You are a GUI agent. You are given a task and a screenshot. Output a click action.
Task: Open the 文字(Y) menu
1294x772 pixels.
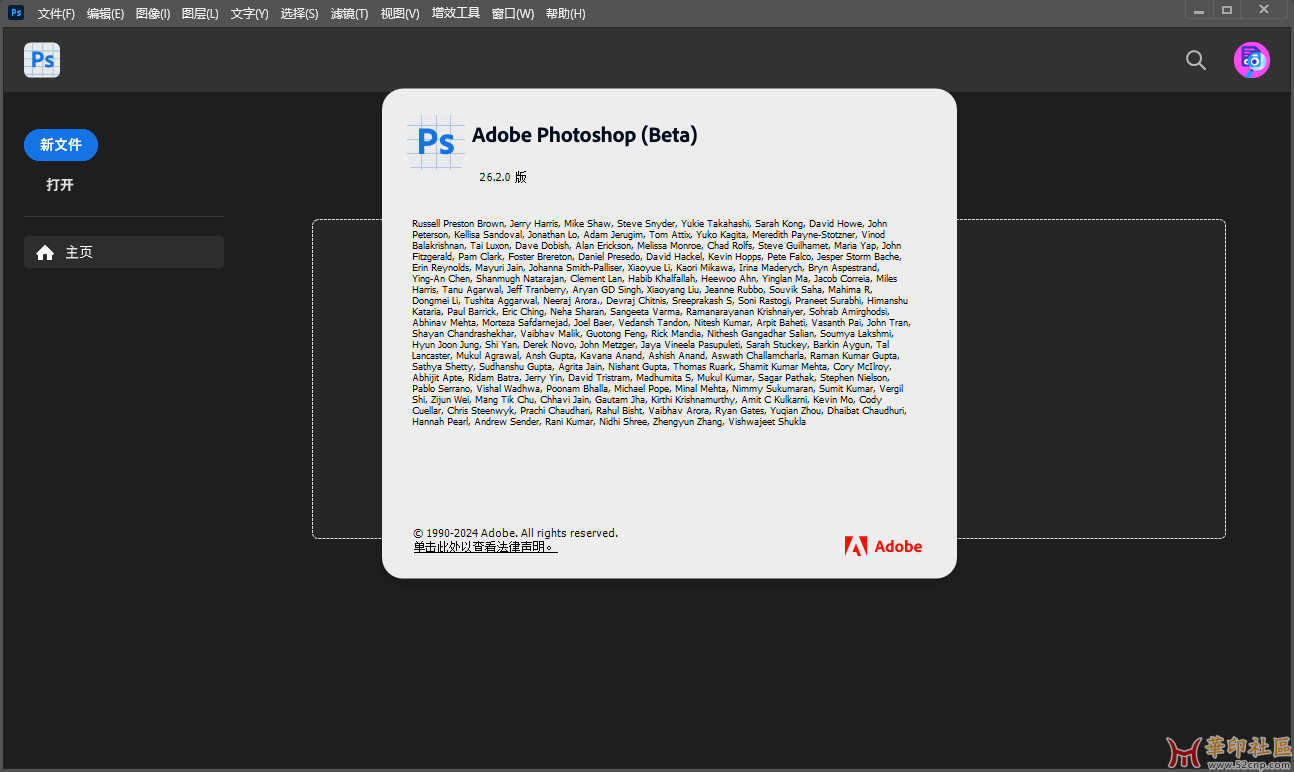249,14
